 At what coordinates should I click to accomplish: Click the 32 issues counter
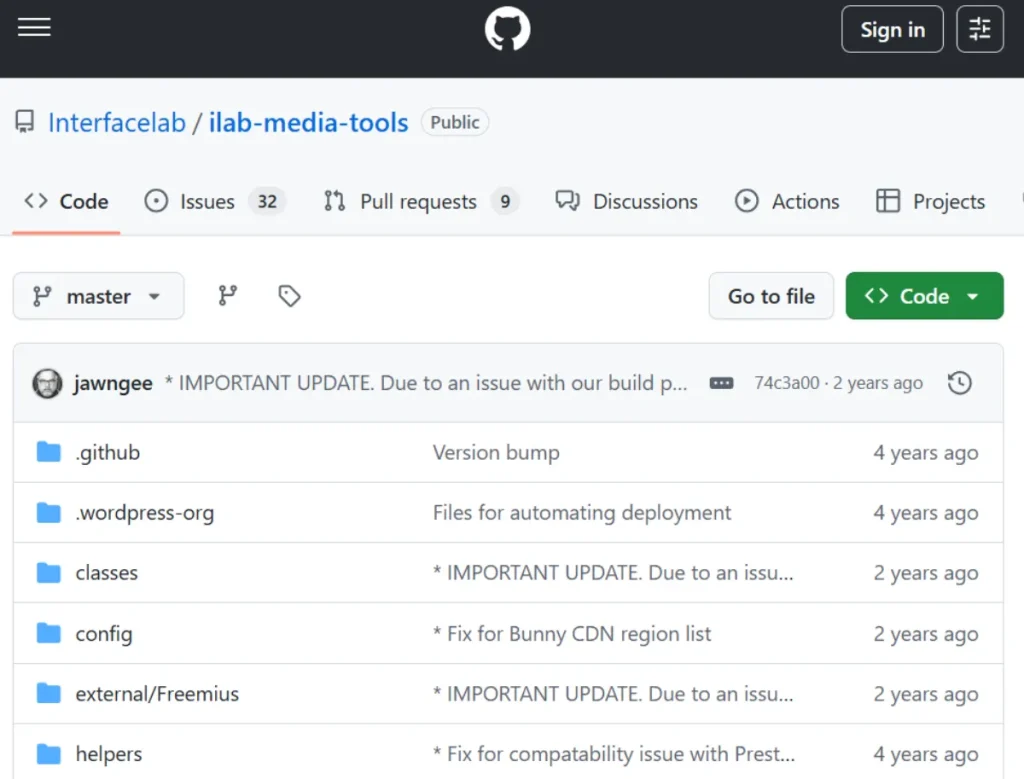point(267,201)
